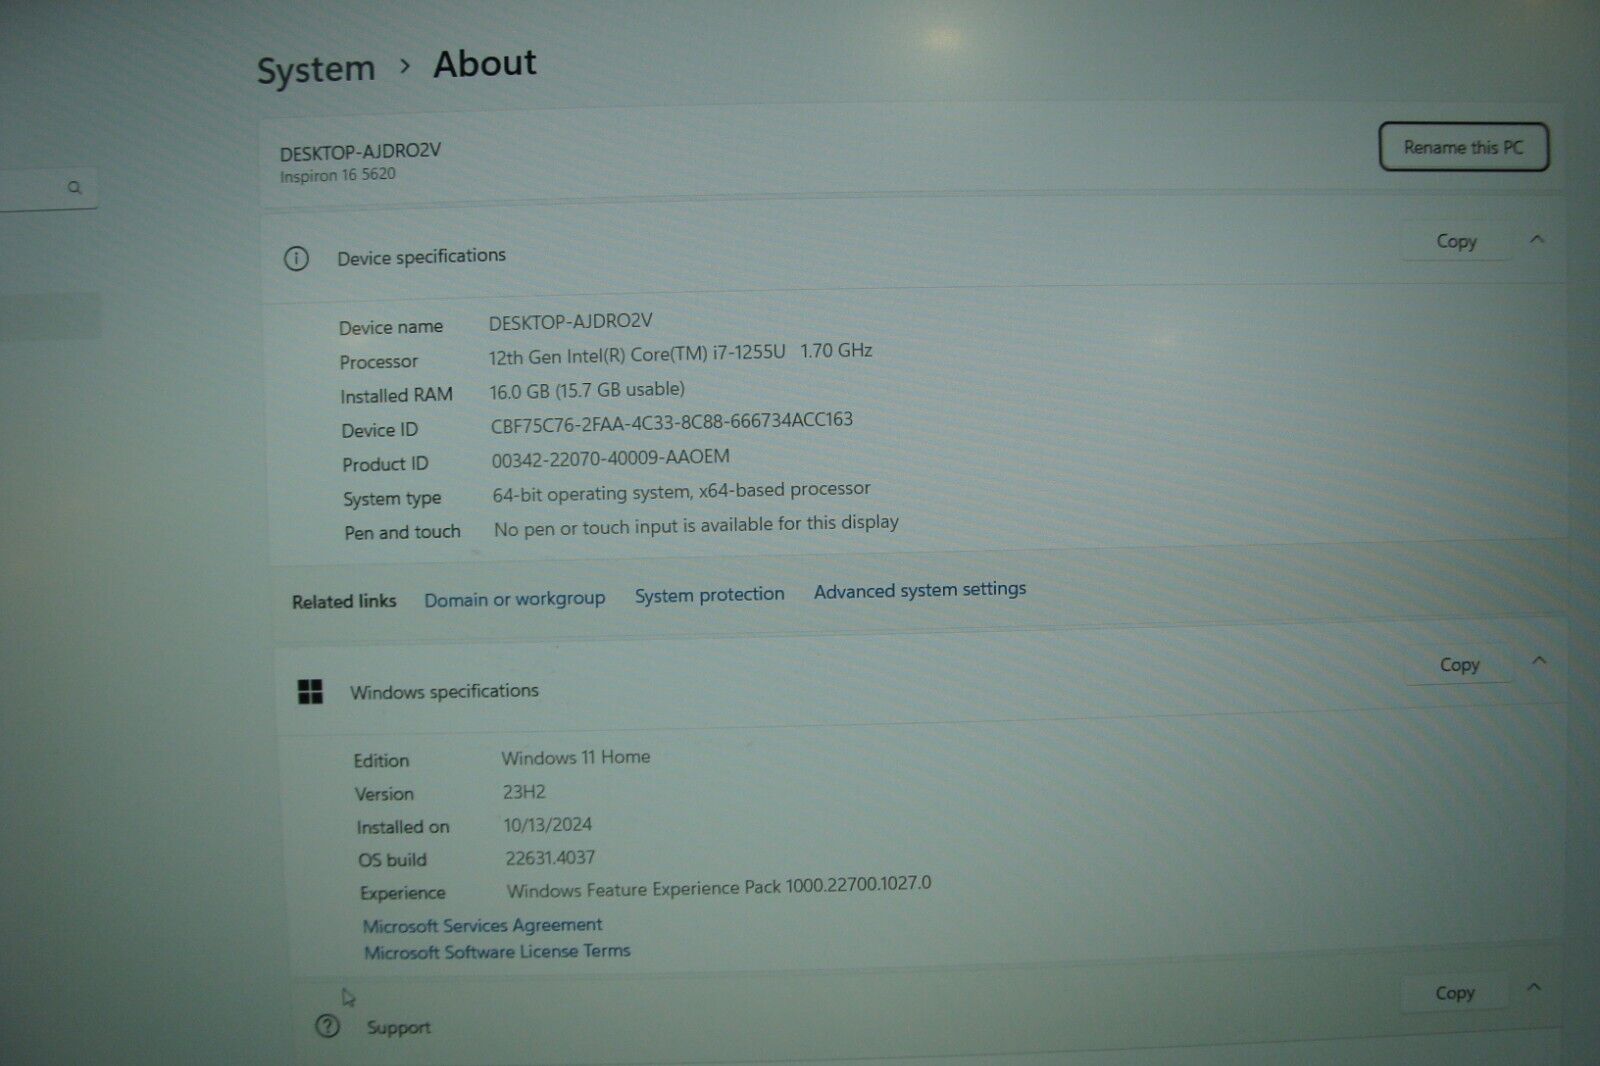
Task: Open Domain or workgroup link
Action: click(x=514, y=599)
